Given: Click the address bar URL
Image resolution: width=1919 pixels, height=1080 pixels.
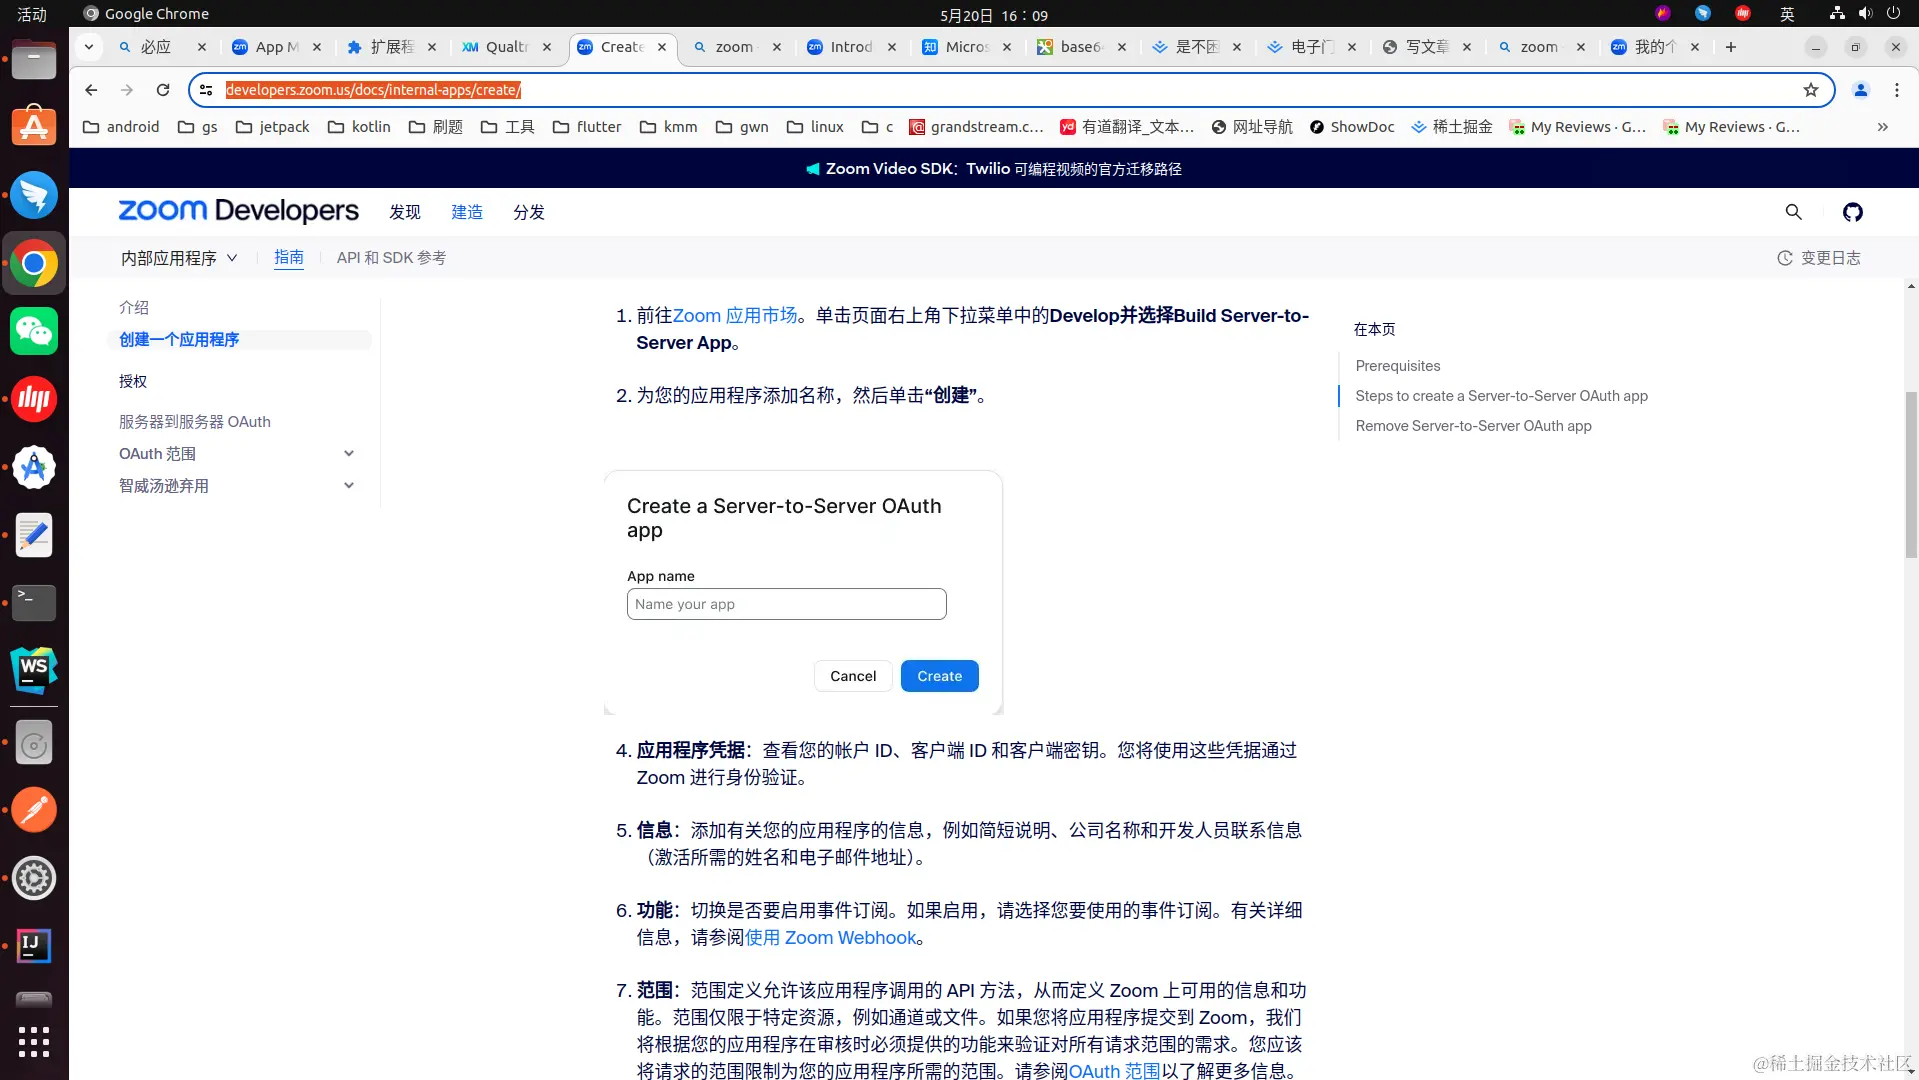Looking at the screenshot, I should coord(373,90).
